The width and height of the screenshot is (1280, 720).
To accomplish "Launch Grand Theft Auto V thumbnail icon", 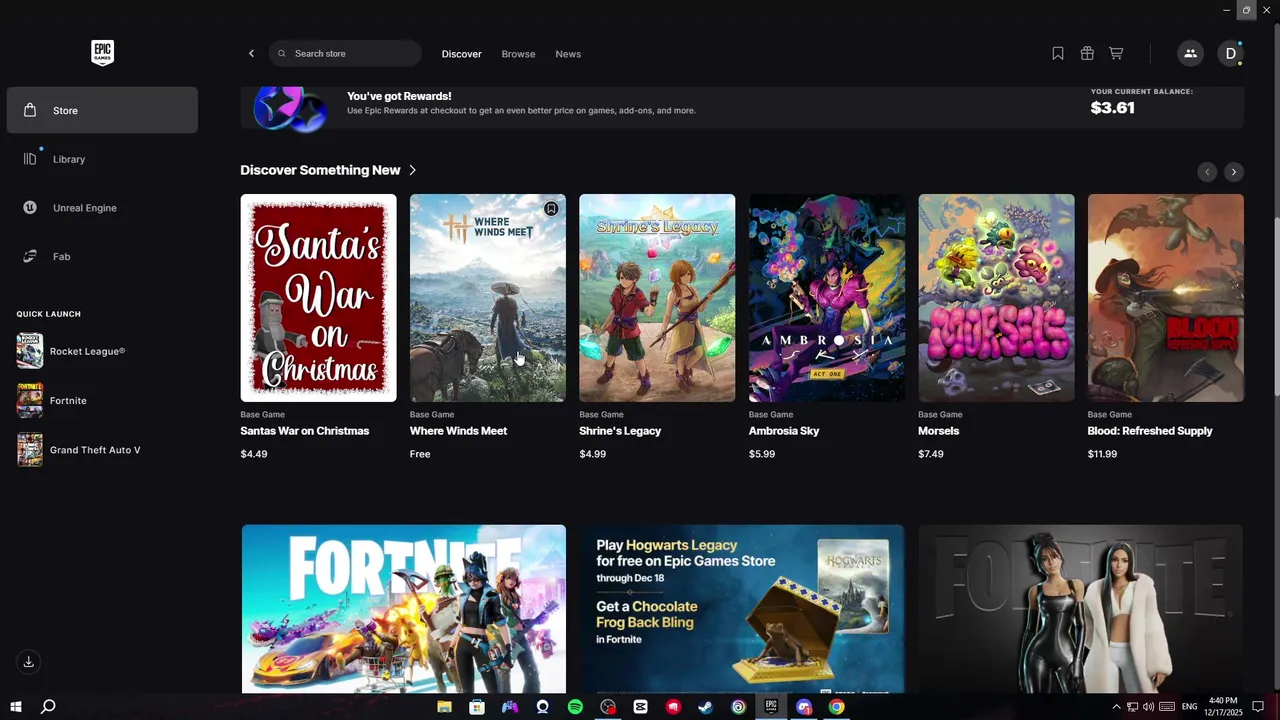I will pyautogui.click(x=30, y=450).
